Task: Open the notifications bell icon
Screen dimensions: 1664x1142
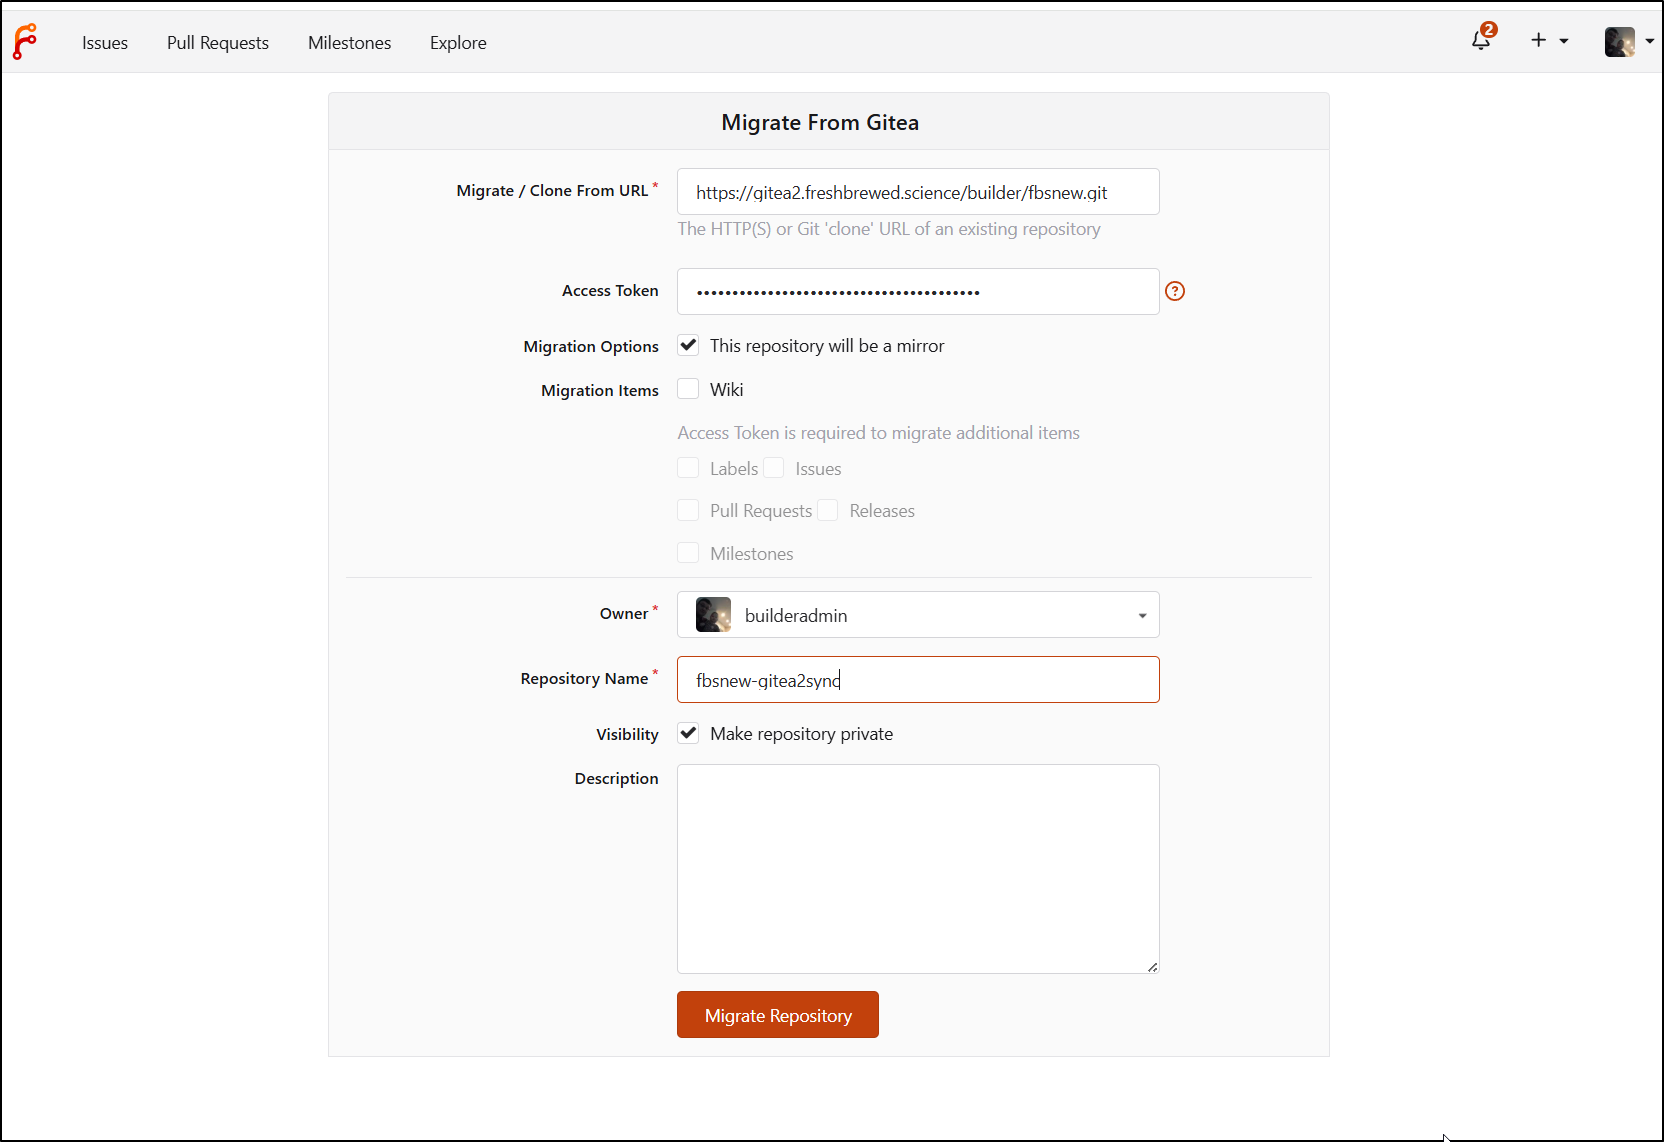Action: [x=1482, y=40]
